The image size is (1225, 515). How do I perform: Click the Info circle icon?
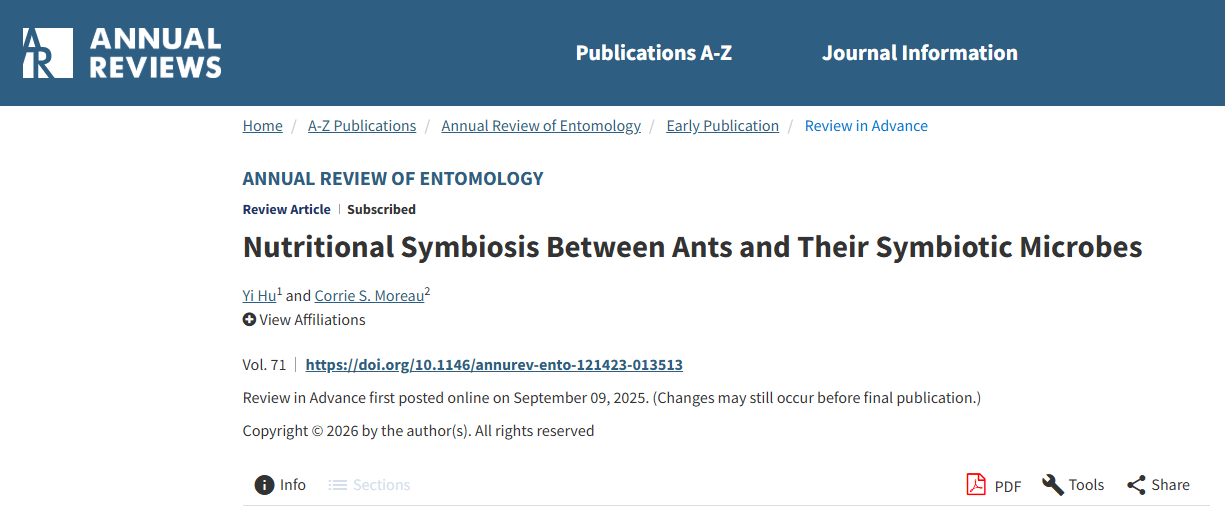point(264,485)
